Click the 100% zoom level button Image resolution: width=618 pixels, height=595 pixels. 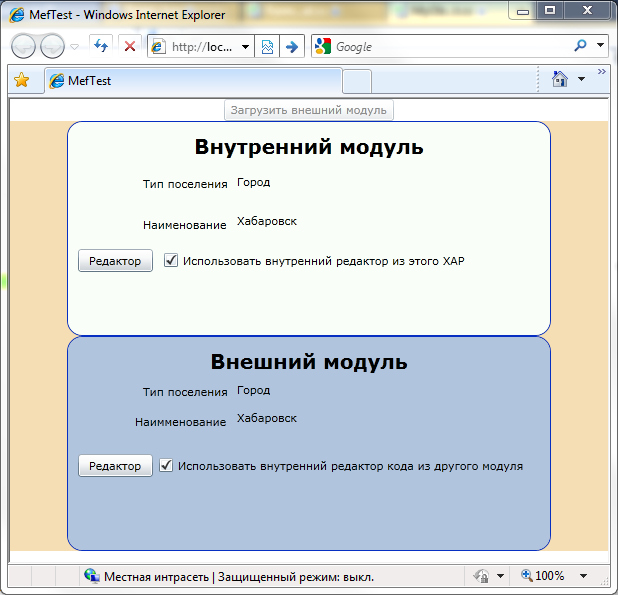(542, 576)
